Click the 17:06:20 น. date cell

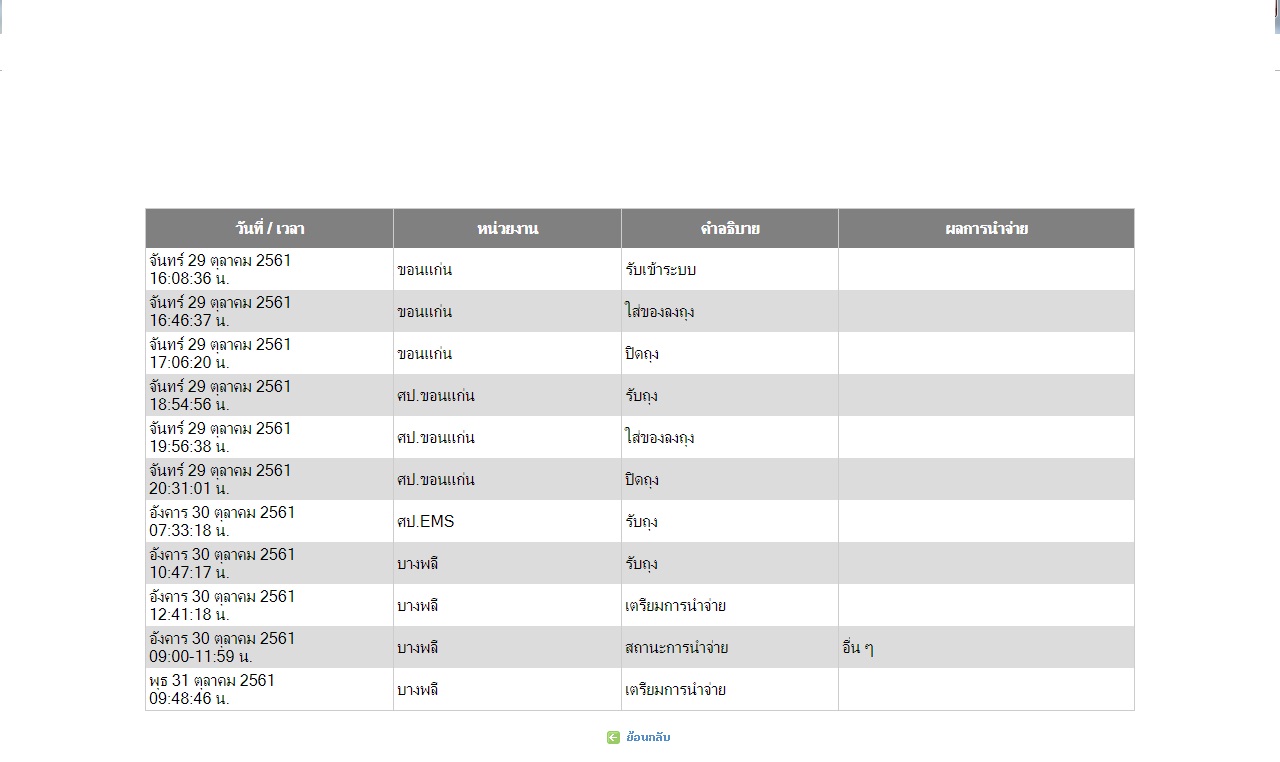[269, 353]
